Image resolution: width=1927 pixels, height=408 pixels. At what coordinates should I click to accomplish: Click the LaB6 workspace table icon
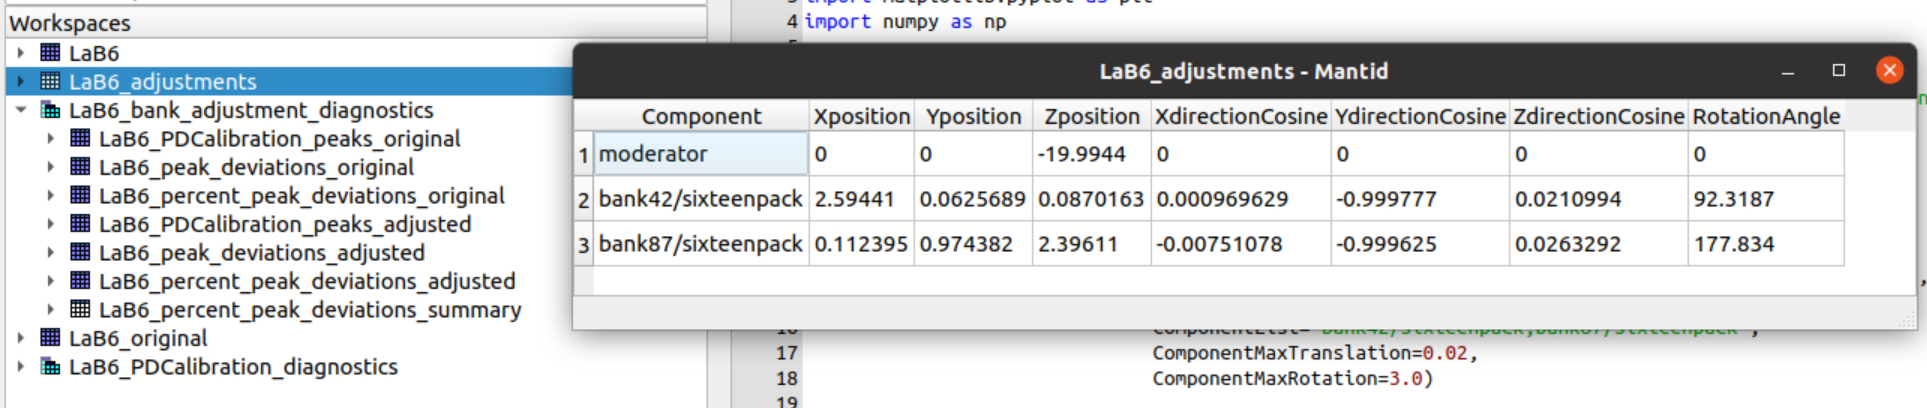(50, 53)
